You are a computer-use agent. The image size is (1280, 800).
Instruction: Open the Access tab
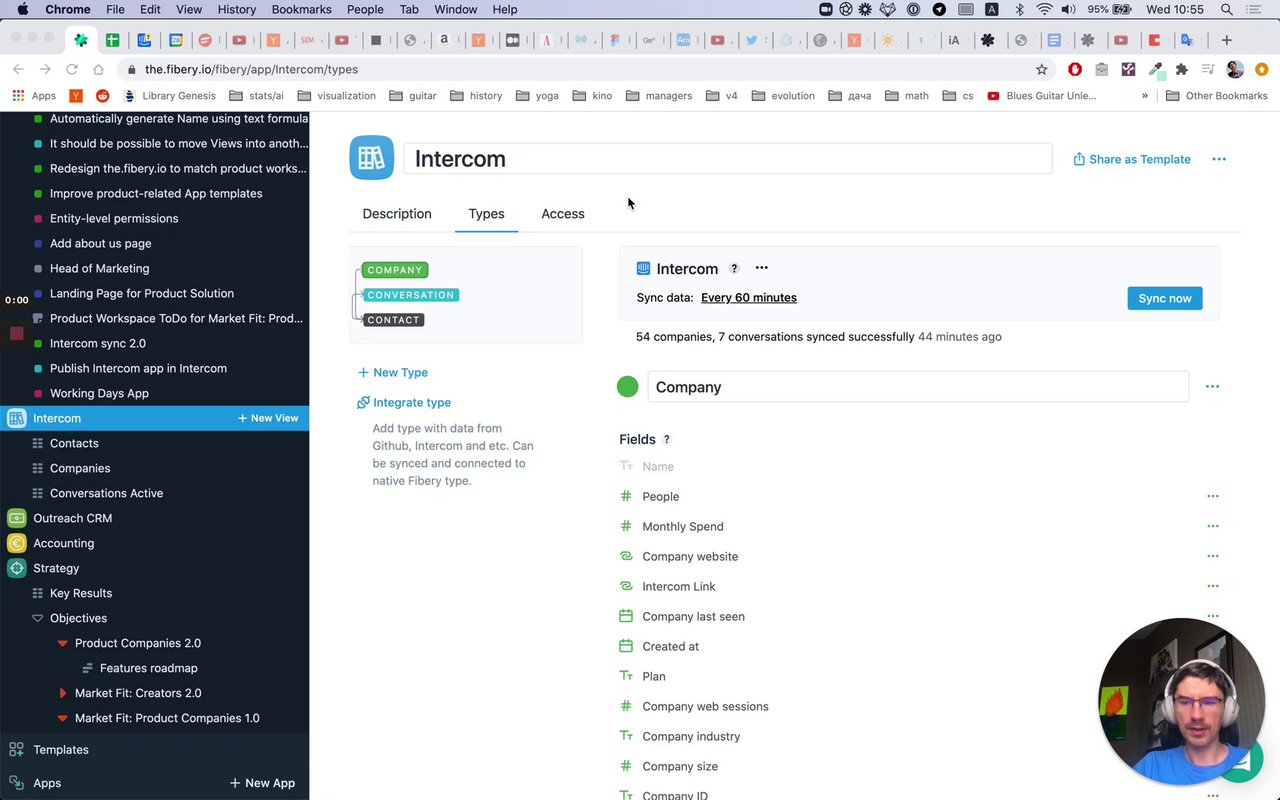[x=563, y=214]
